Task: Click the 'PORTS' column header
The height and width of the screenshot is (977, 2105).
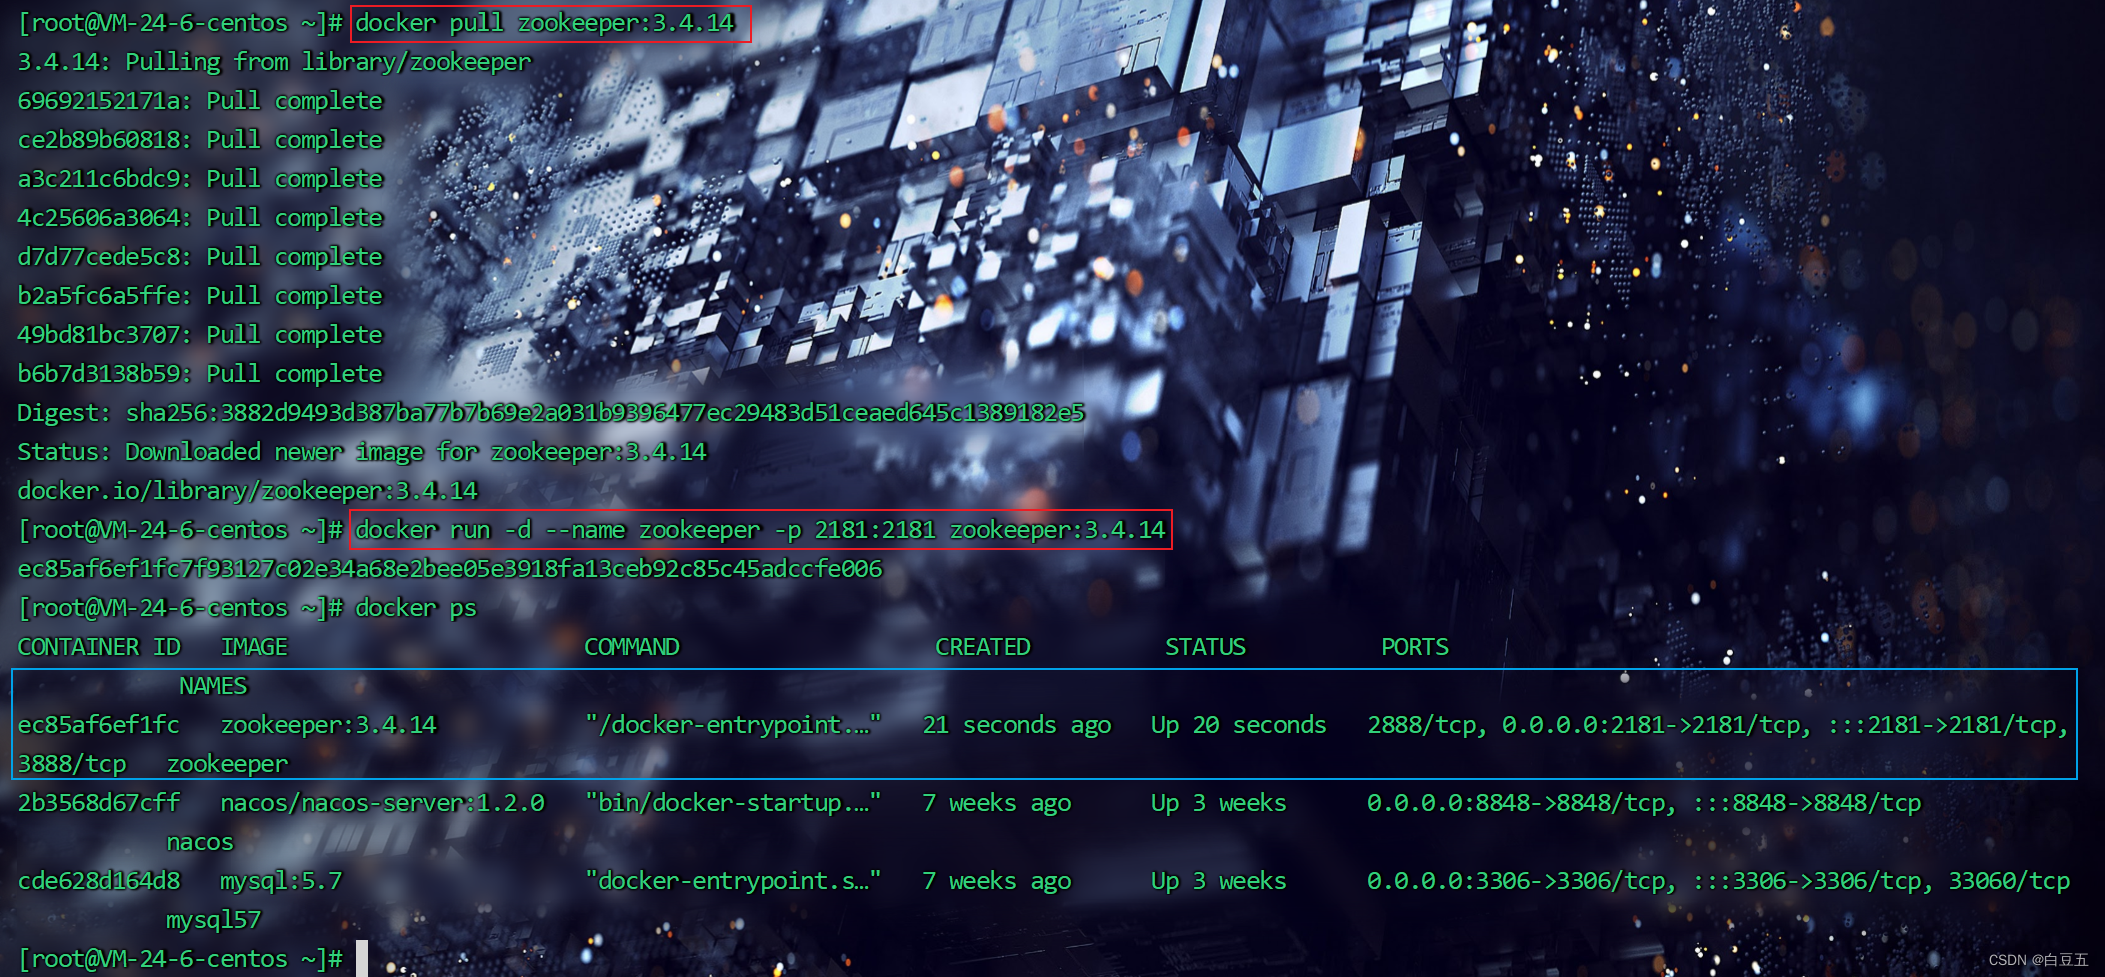Action: pos(1415,647)
